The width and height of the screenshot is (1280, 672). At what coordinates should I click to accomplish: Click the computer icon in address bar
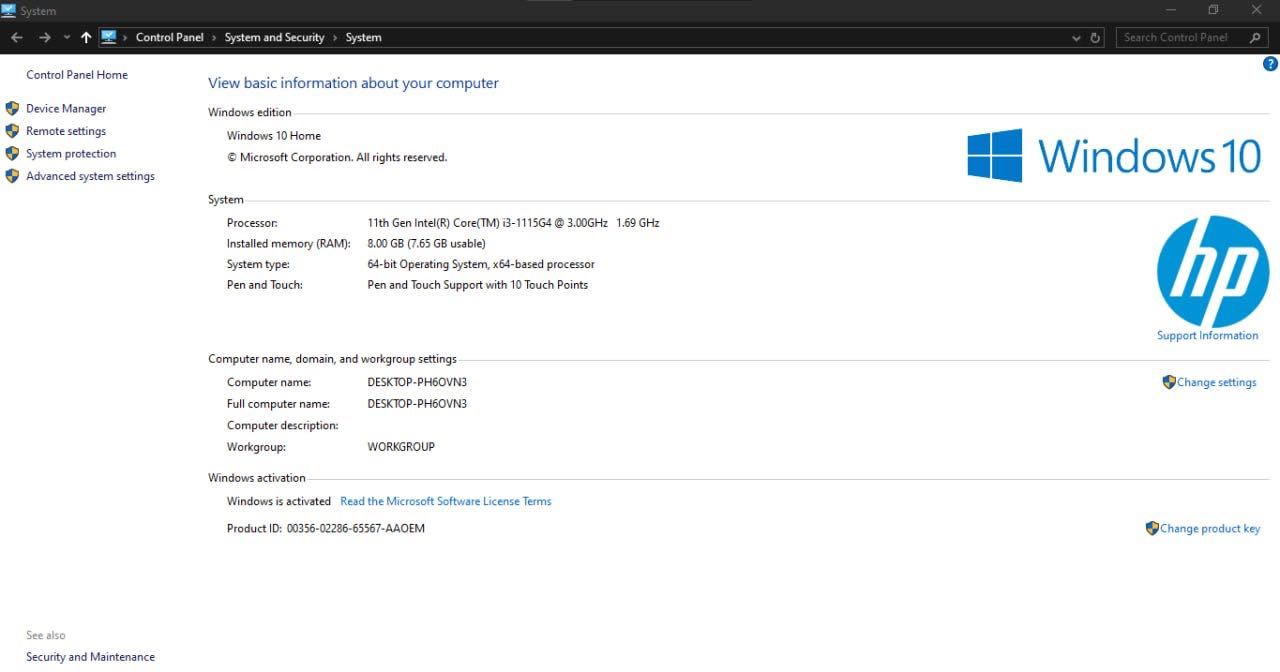pyautogui.click(x=109, y=37)
